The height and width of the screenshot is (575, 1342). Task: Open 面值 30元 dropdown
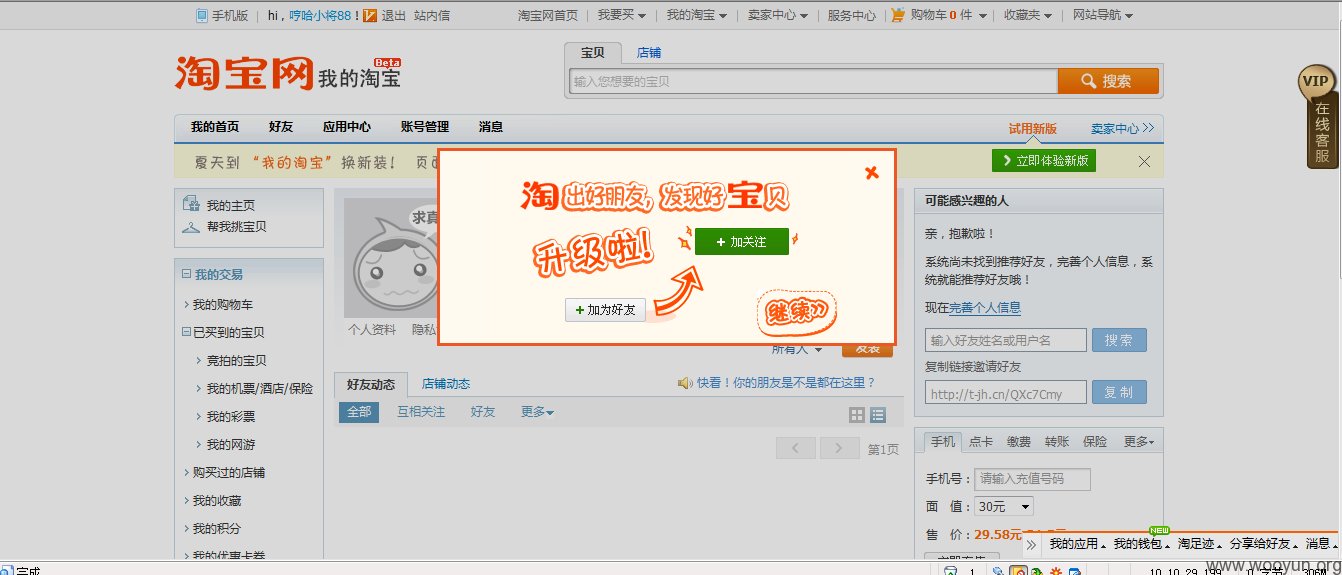click(1006, 507)
